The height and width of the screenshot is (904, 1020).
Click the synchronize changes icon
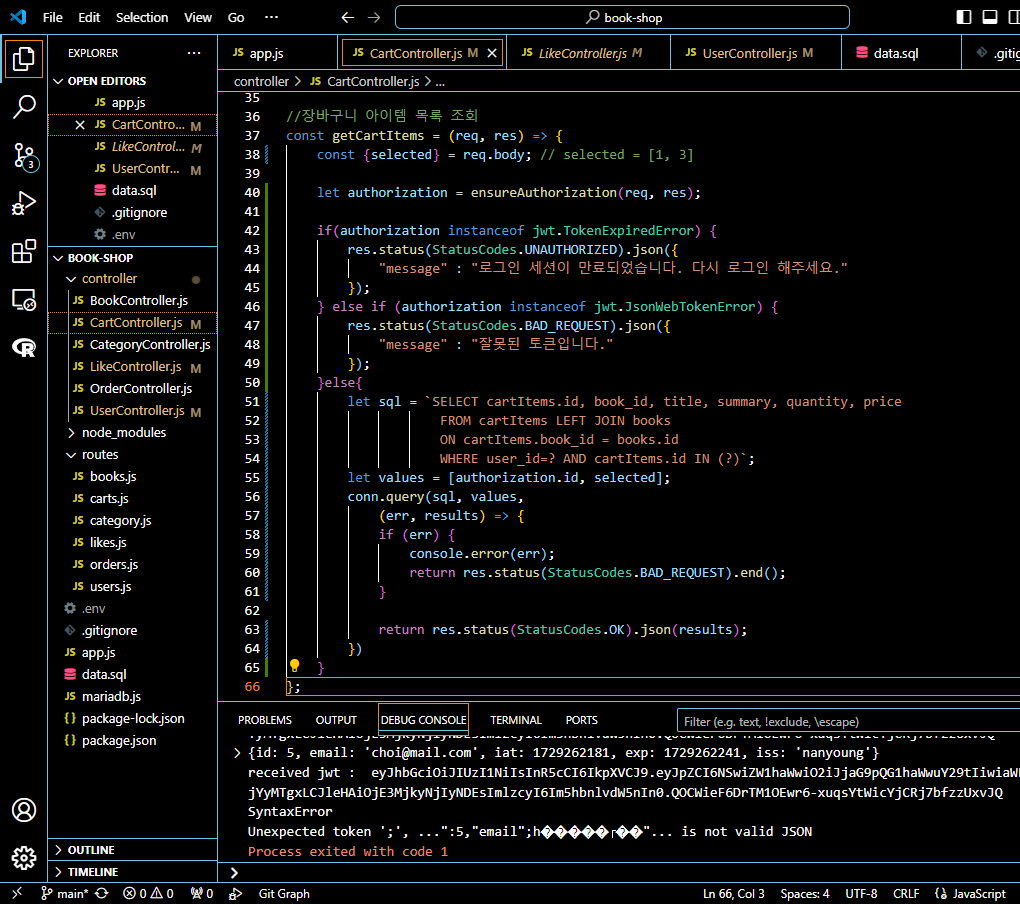tap(102, 894)
